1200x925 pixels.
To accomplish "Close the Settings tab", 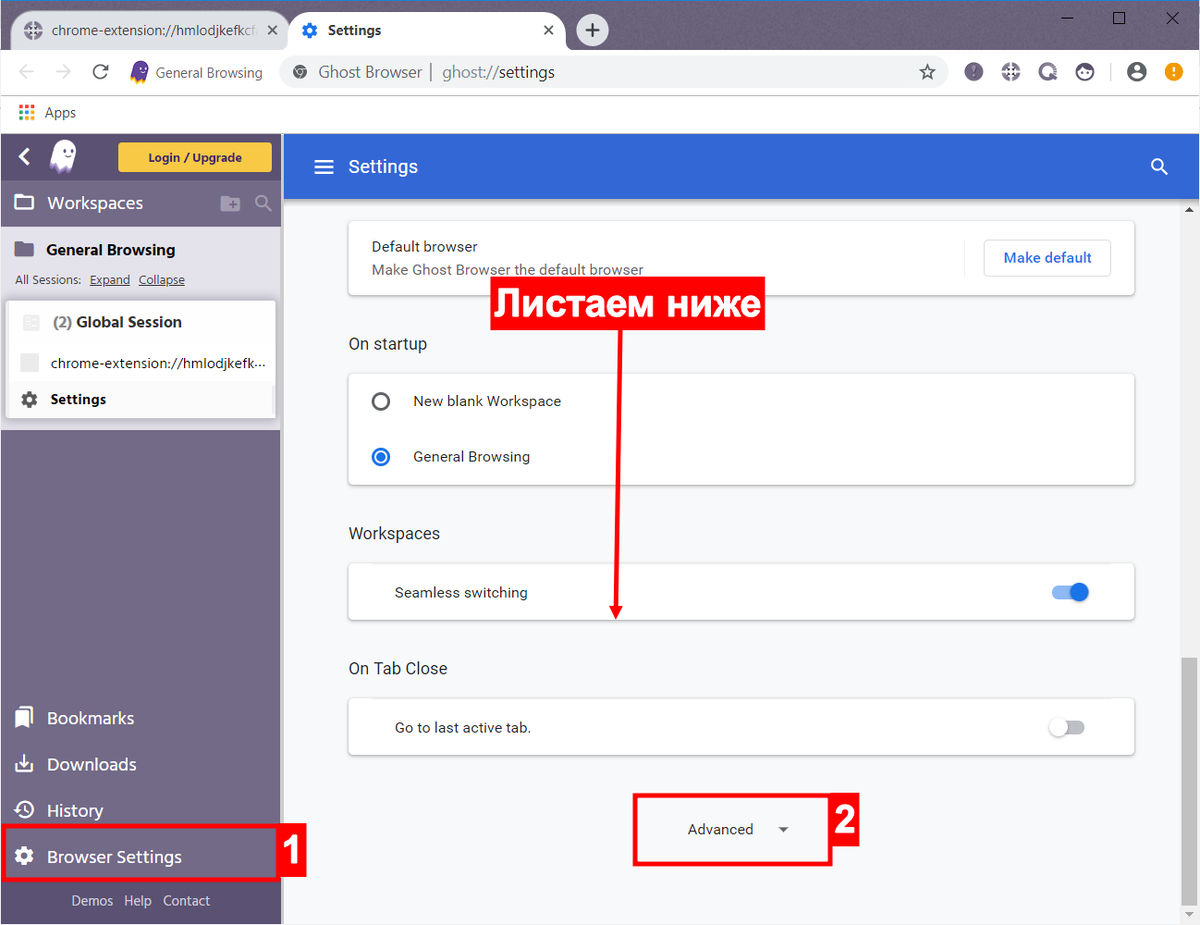I will tap(548, 30).
